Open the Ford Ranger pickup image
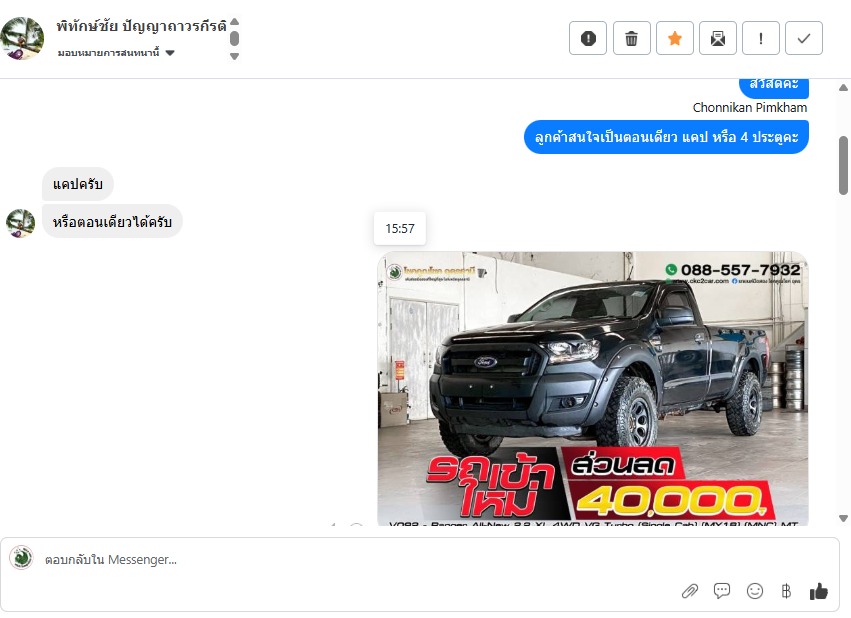 pos(593,388)
